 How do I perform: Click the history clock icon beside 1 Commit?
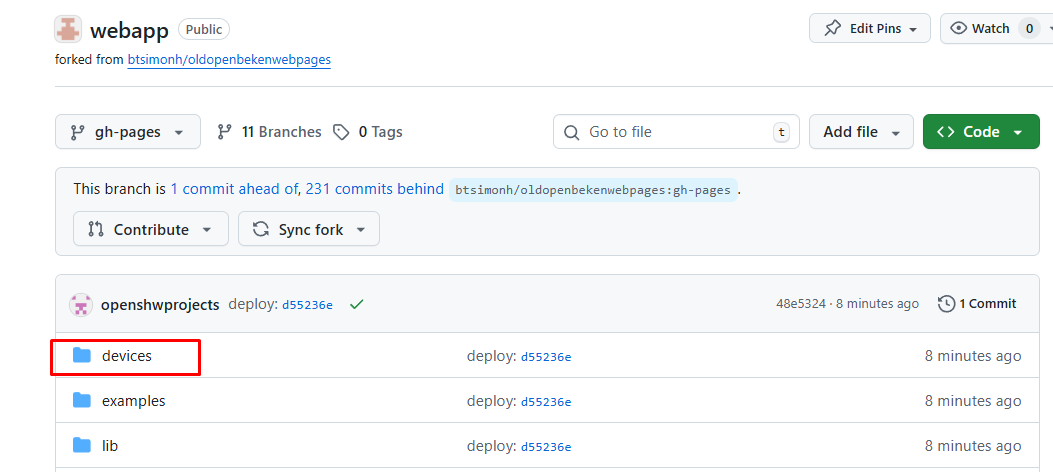pos(946,304)
